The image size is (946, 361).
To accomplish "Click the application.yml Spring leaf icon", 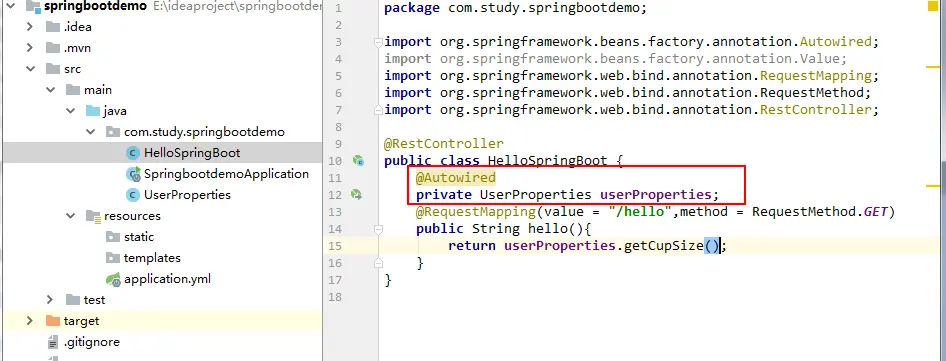I will coord(113,279).
